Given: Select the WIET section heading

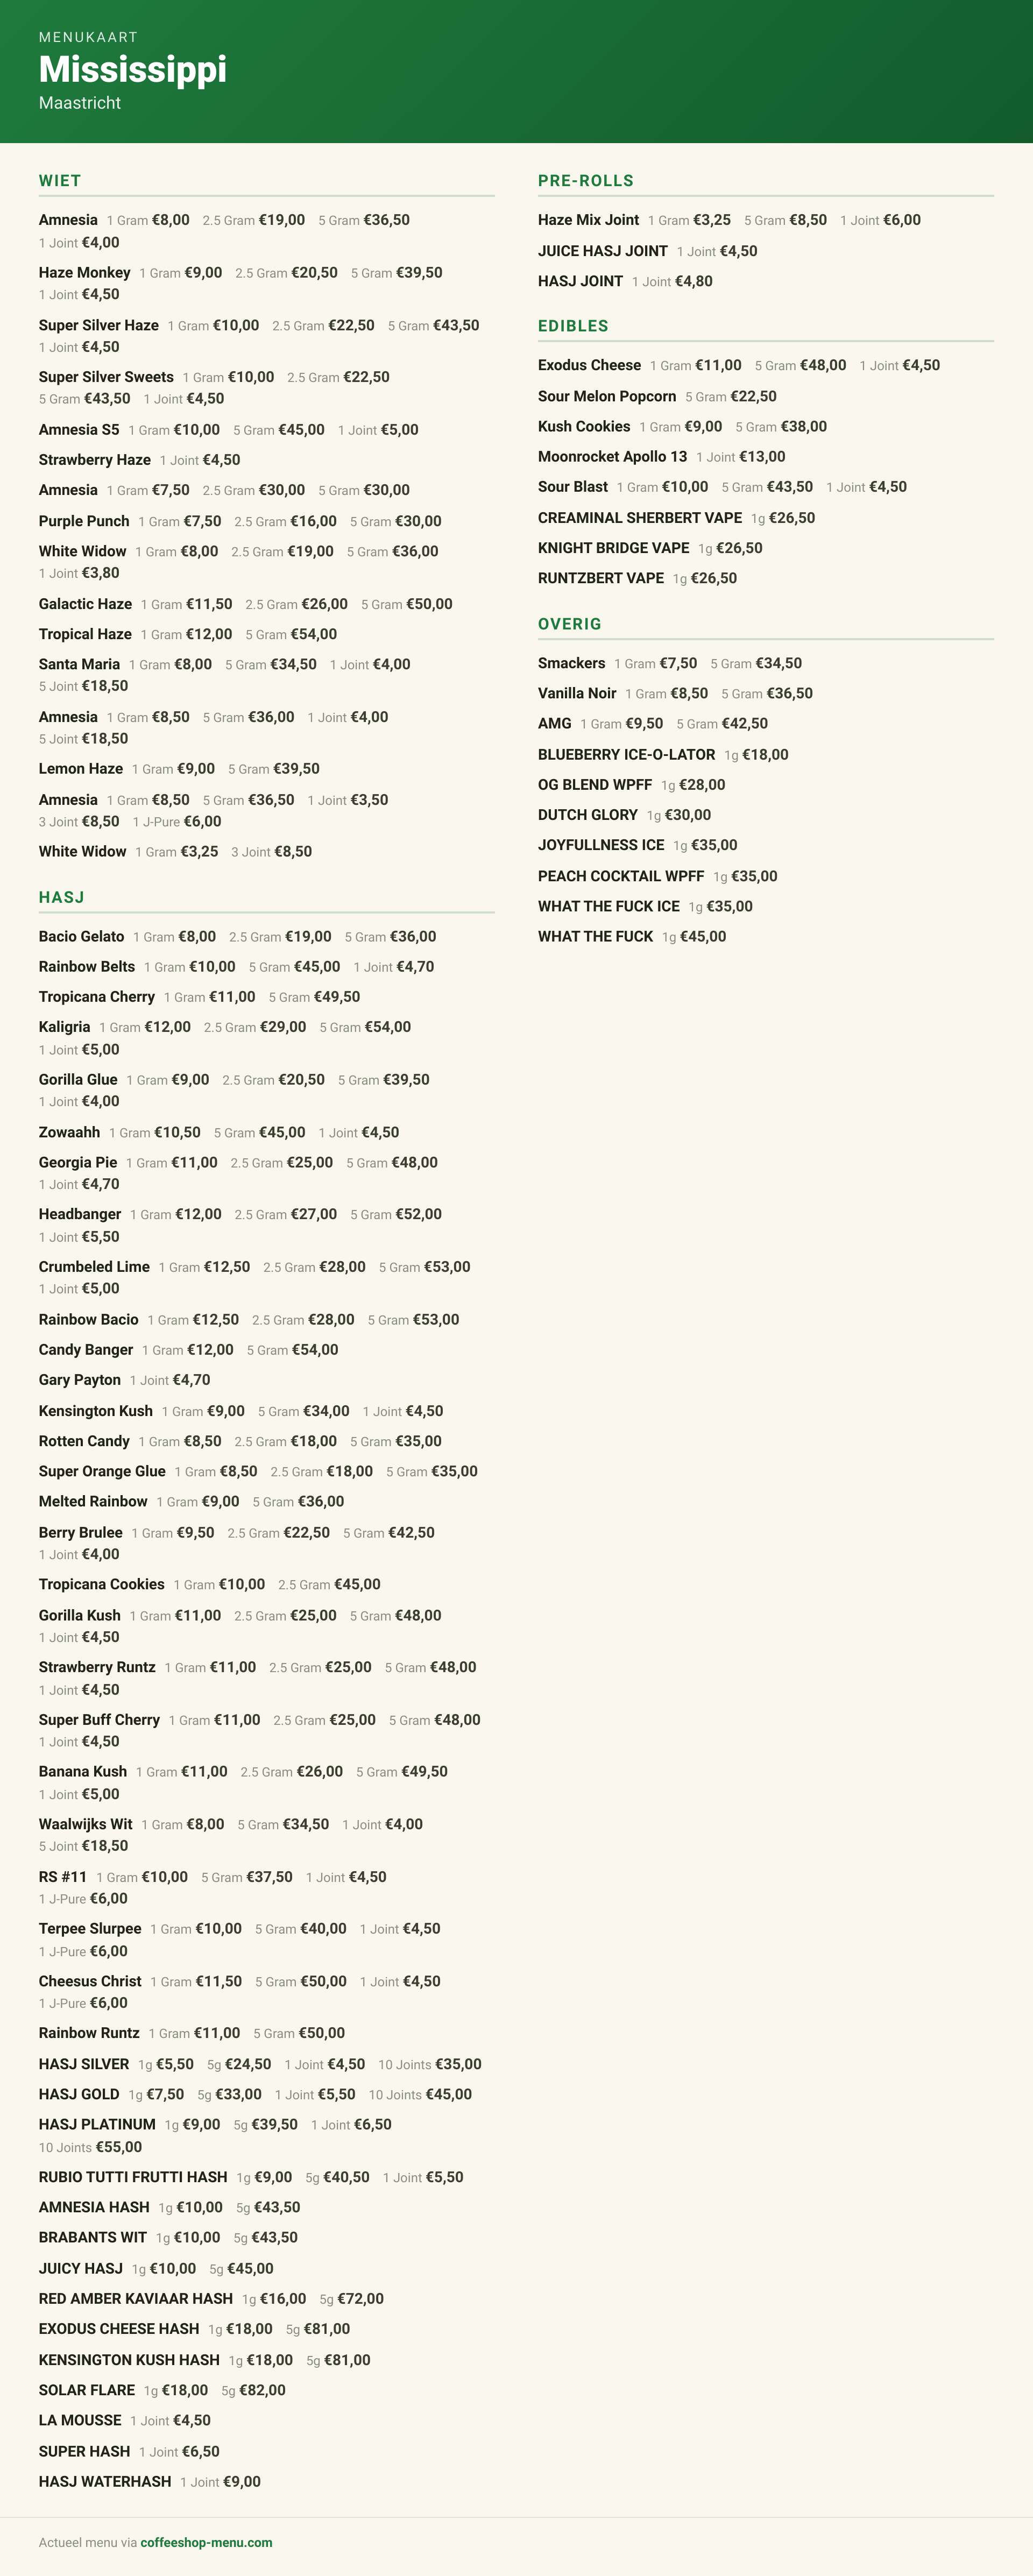Looking at the screenshot, I should [60, 181].
